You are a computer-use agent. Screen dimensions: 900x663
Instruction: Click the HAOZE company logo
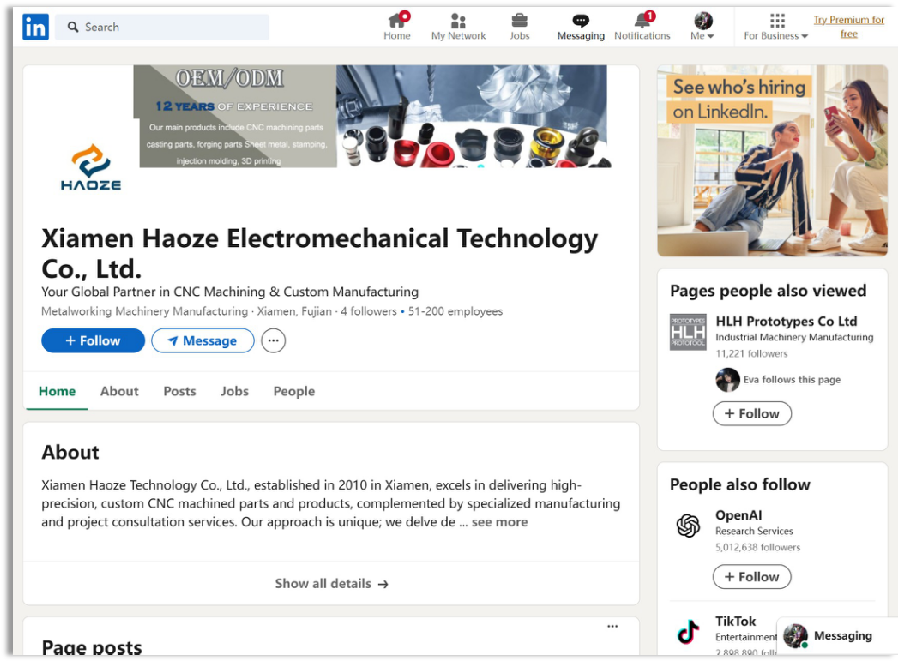pyautogui.click(x=91, y=167)
